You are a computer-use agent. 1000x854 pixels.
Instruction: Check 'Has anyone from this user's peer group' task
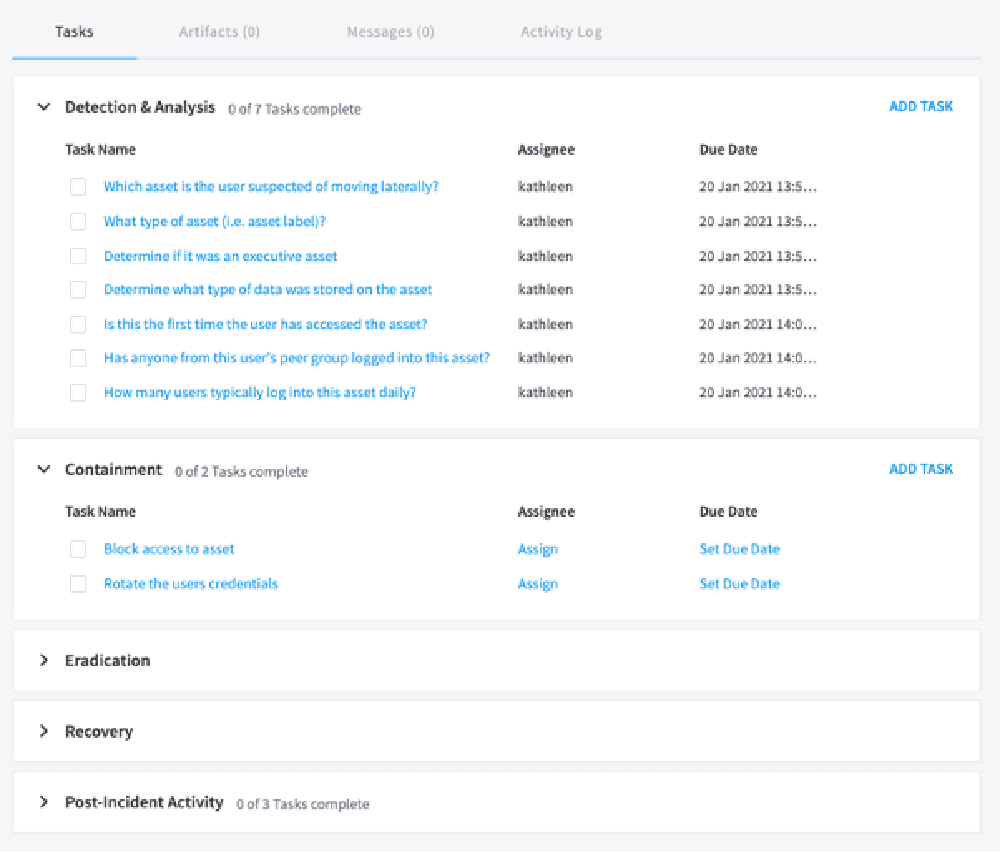pos(78,358)
